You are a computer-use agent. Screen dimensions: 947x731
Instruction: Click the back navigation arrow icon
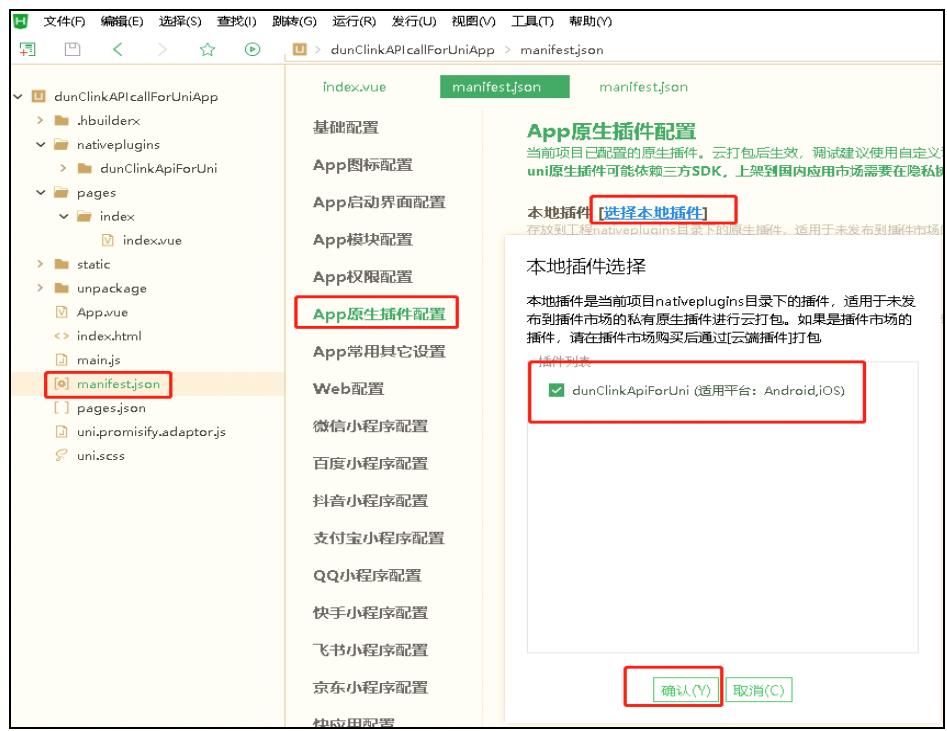pos(118,49)
